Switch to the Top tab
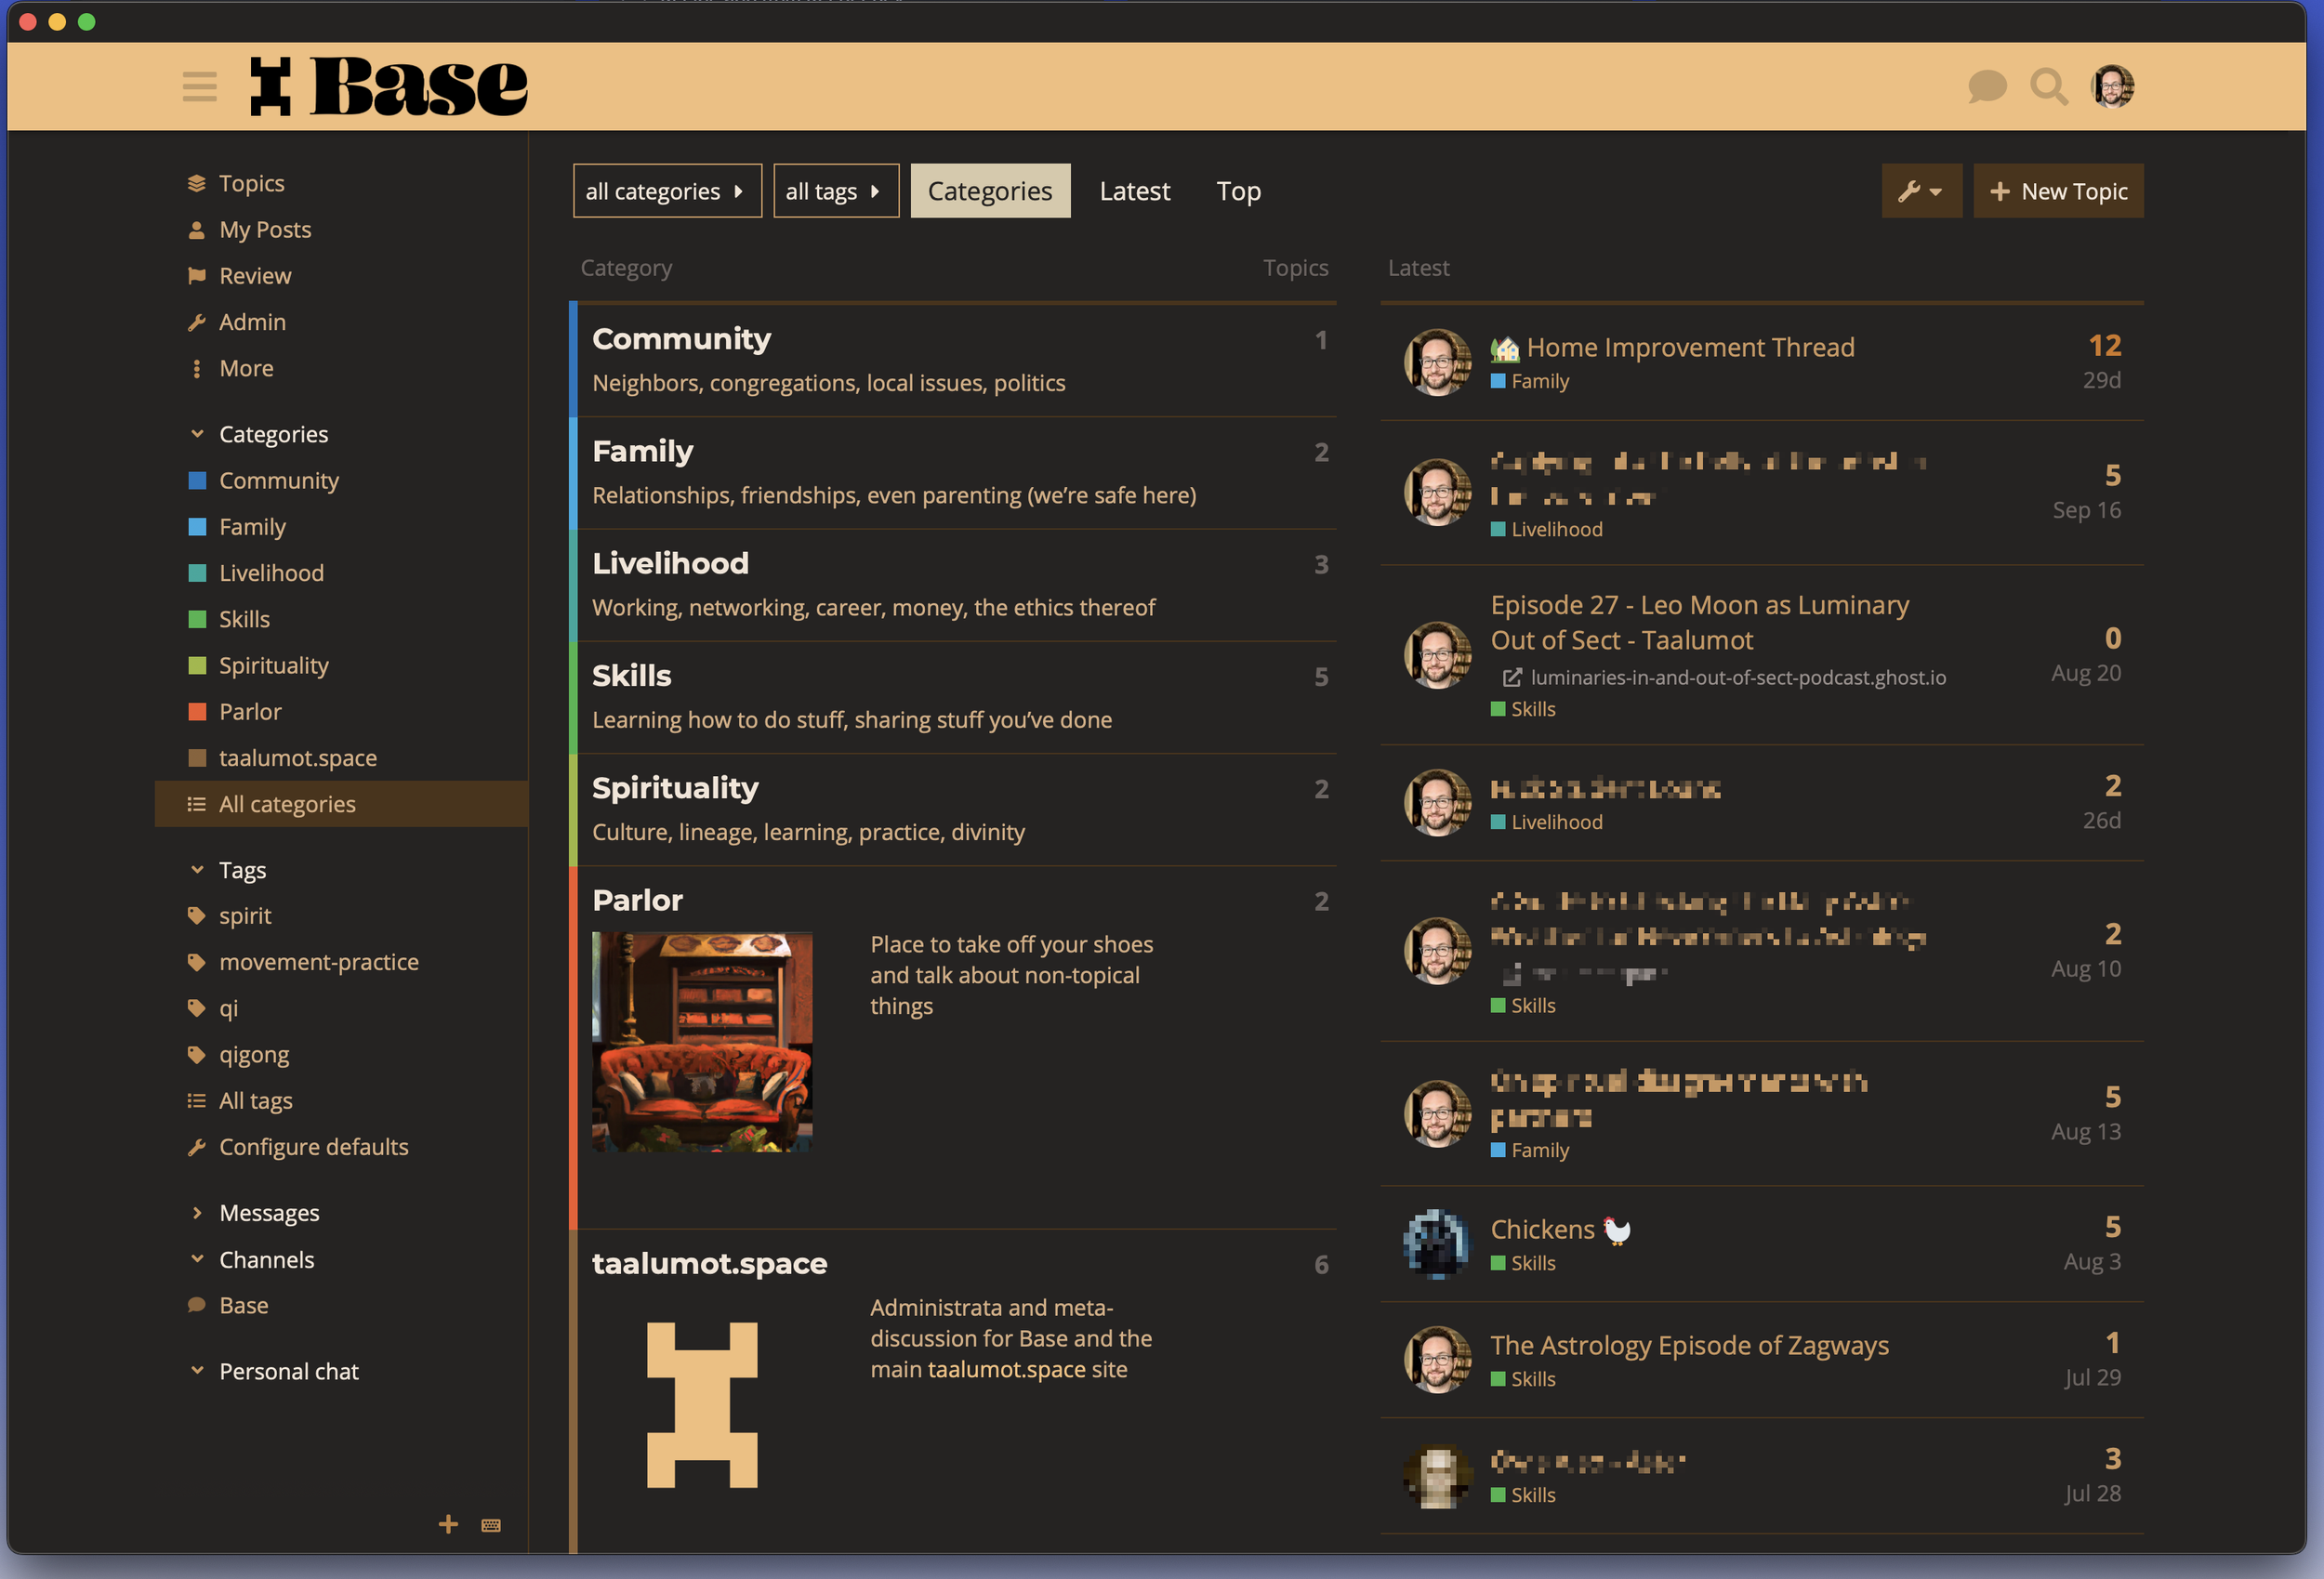Screen dimensions: 2324x1579 coord(1238,191)
